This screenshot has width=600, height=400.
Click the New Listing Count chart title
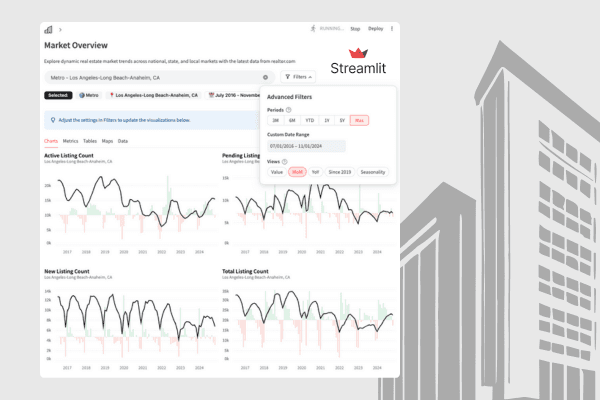click(67, 271)
